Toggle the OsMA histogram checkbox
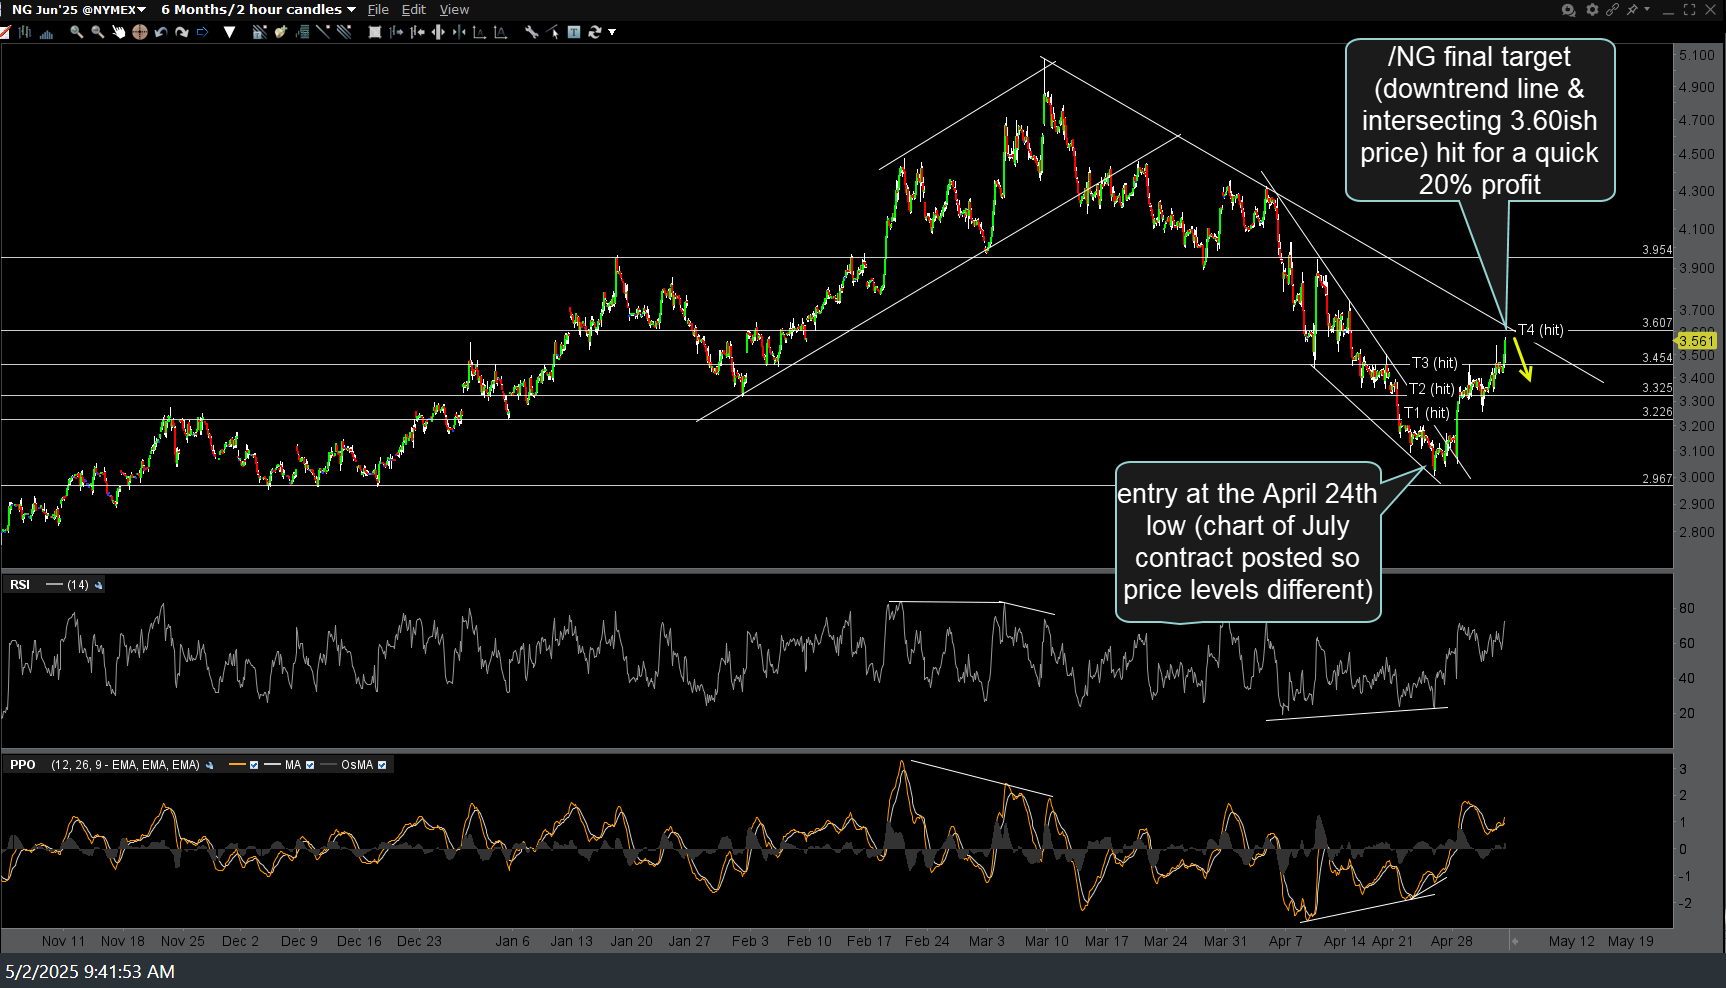Viewport: 1726px width, 988px height. [x=382, y=765]
